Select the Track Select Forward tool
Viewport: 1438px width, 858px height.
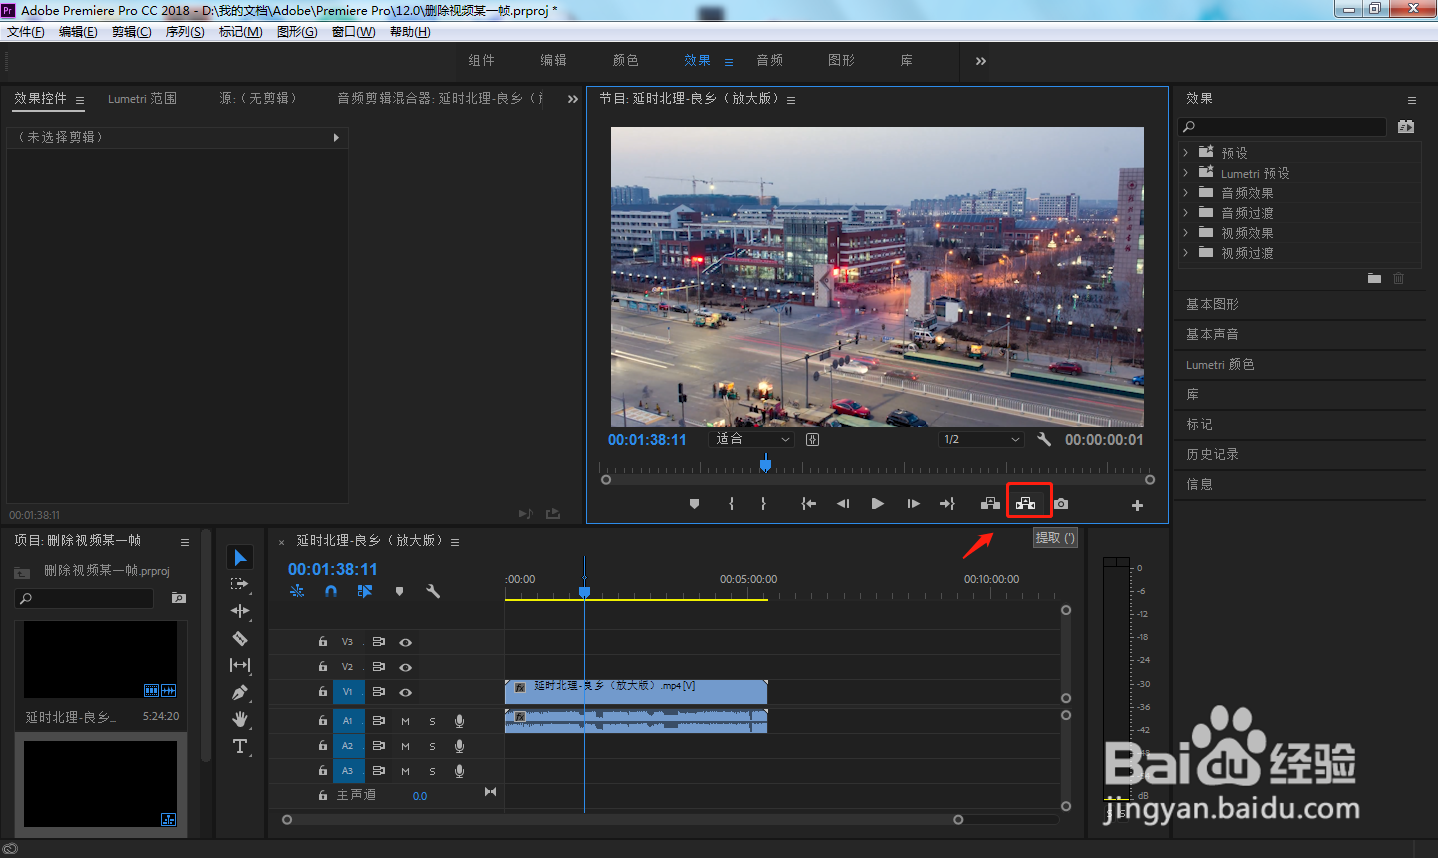(x=239, y=584)
